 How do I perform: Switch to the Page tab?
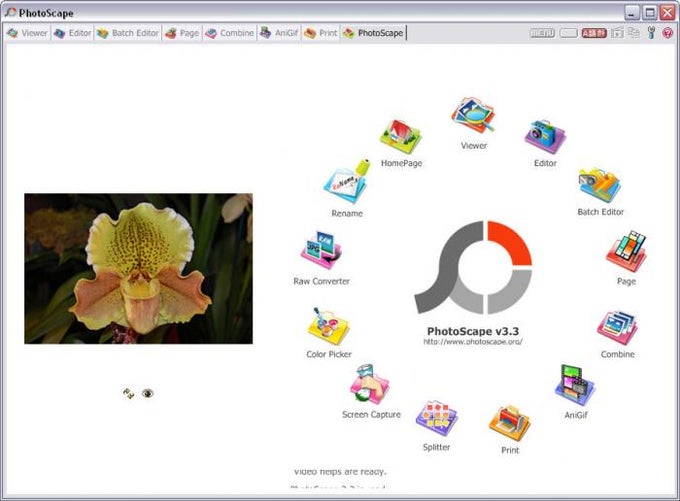(182, 33)
